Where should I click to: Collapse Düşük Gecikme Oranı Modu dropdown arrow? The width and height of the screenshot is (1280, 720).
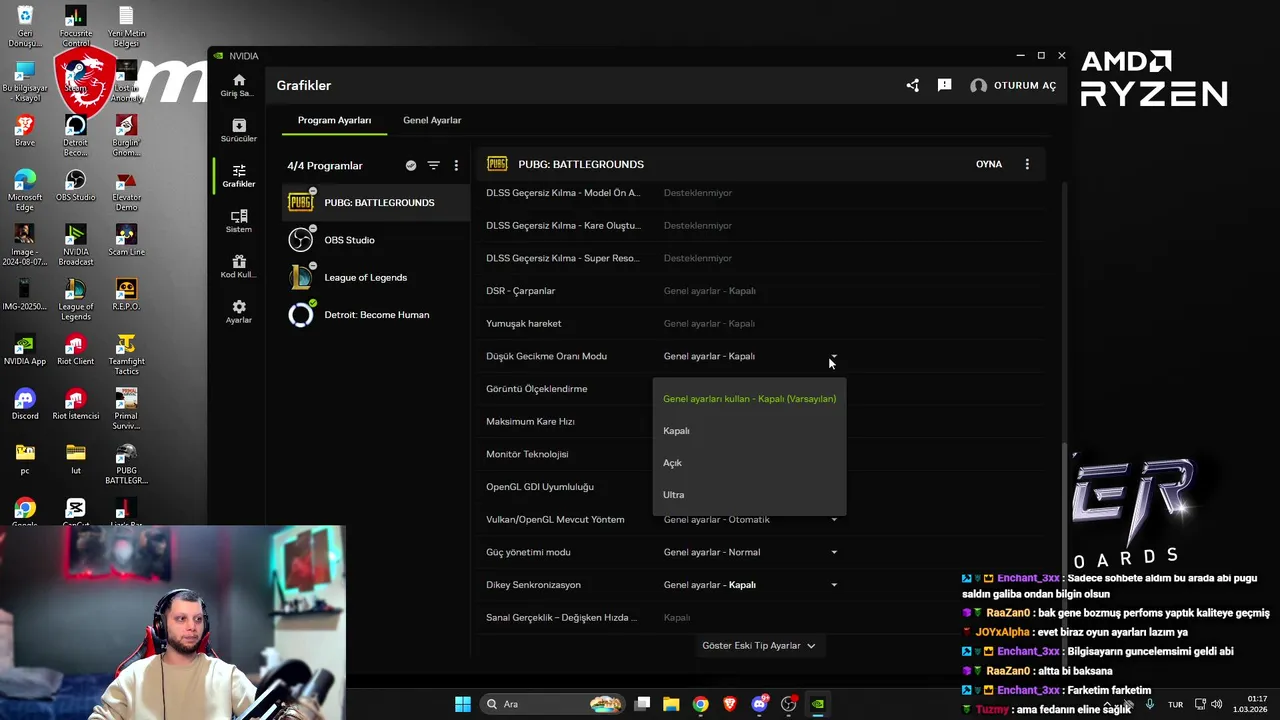833,356
